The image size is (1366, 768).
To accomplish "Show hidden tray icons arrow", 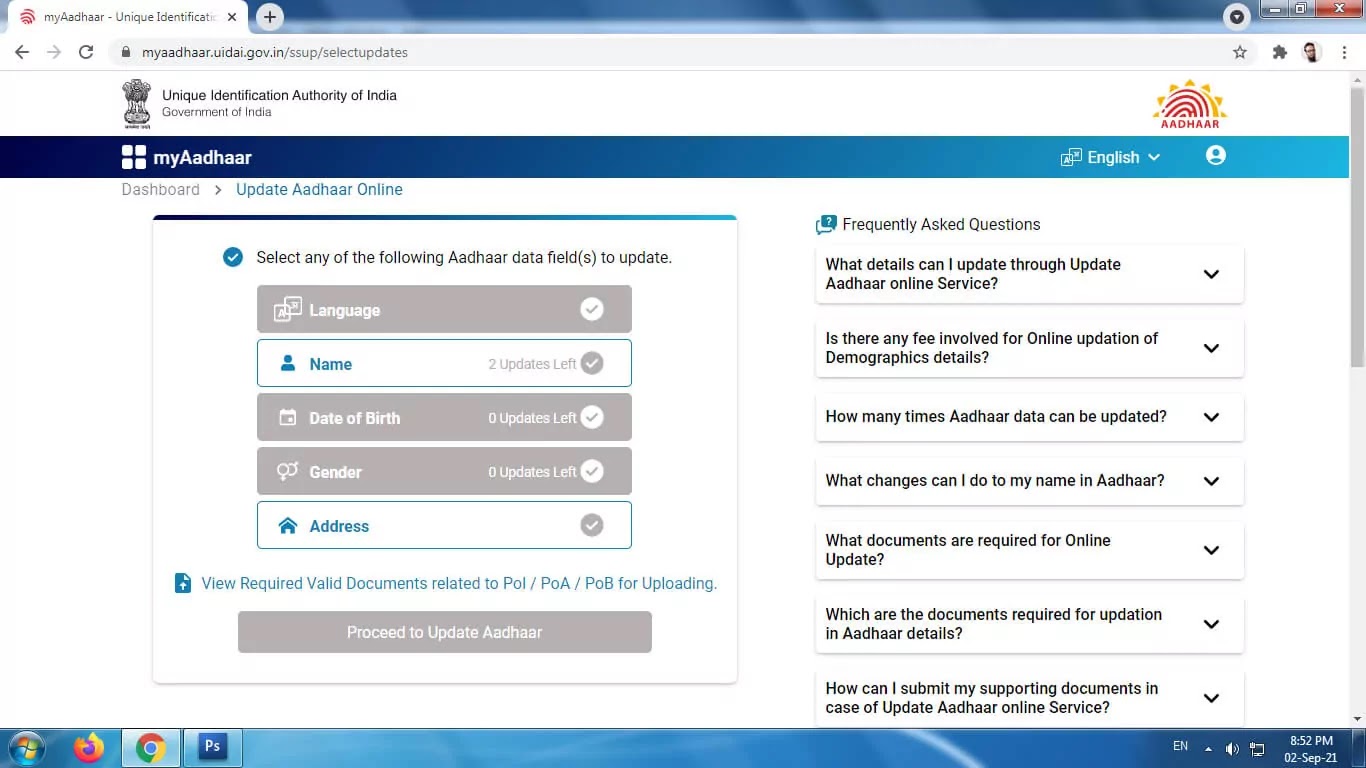I will click(x=1208, y=749).
